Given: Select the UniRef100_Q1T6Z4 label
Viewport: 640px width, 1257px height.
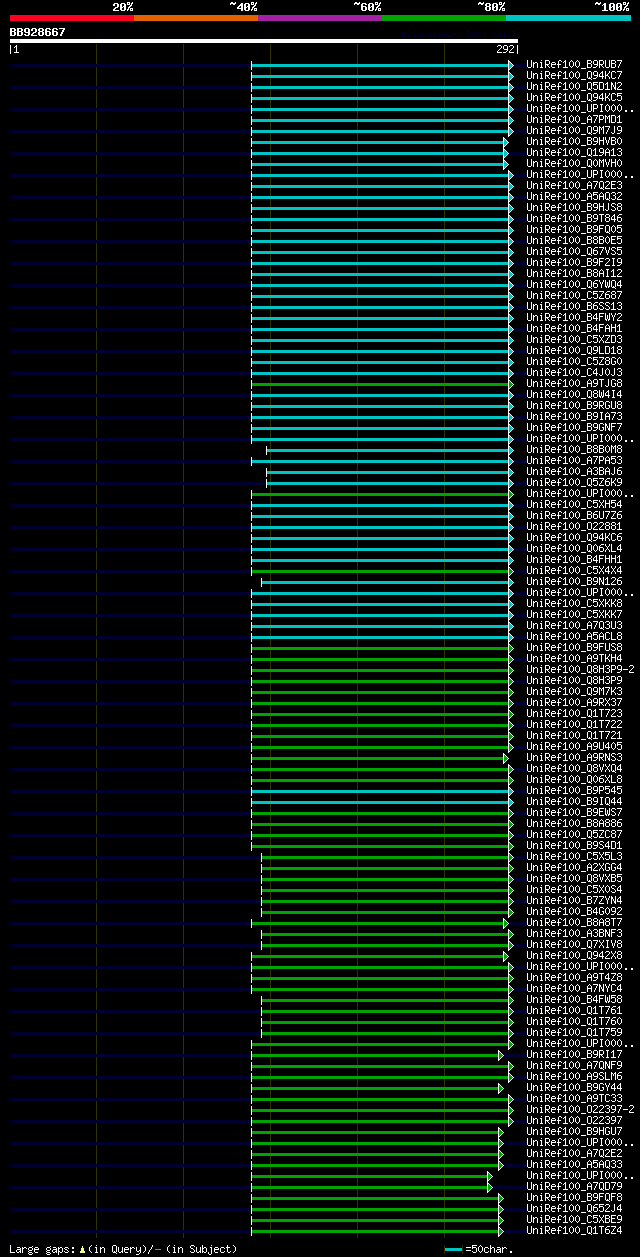Looking at the screenshot, I should (x=574, y=1230).
